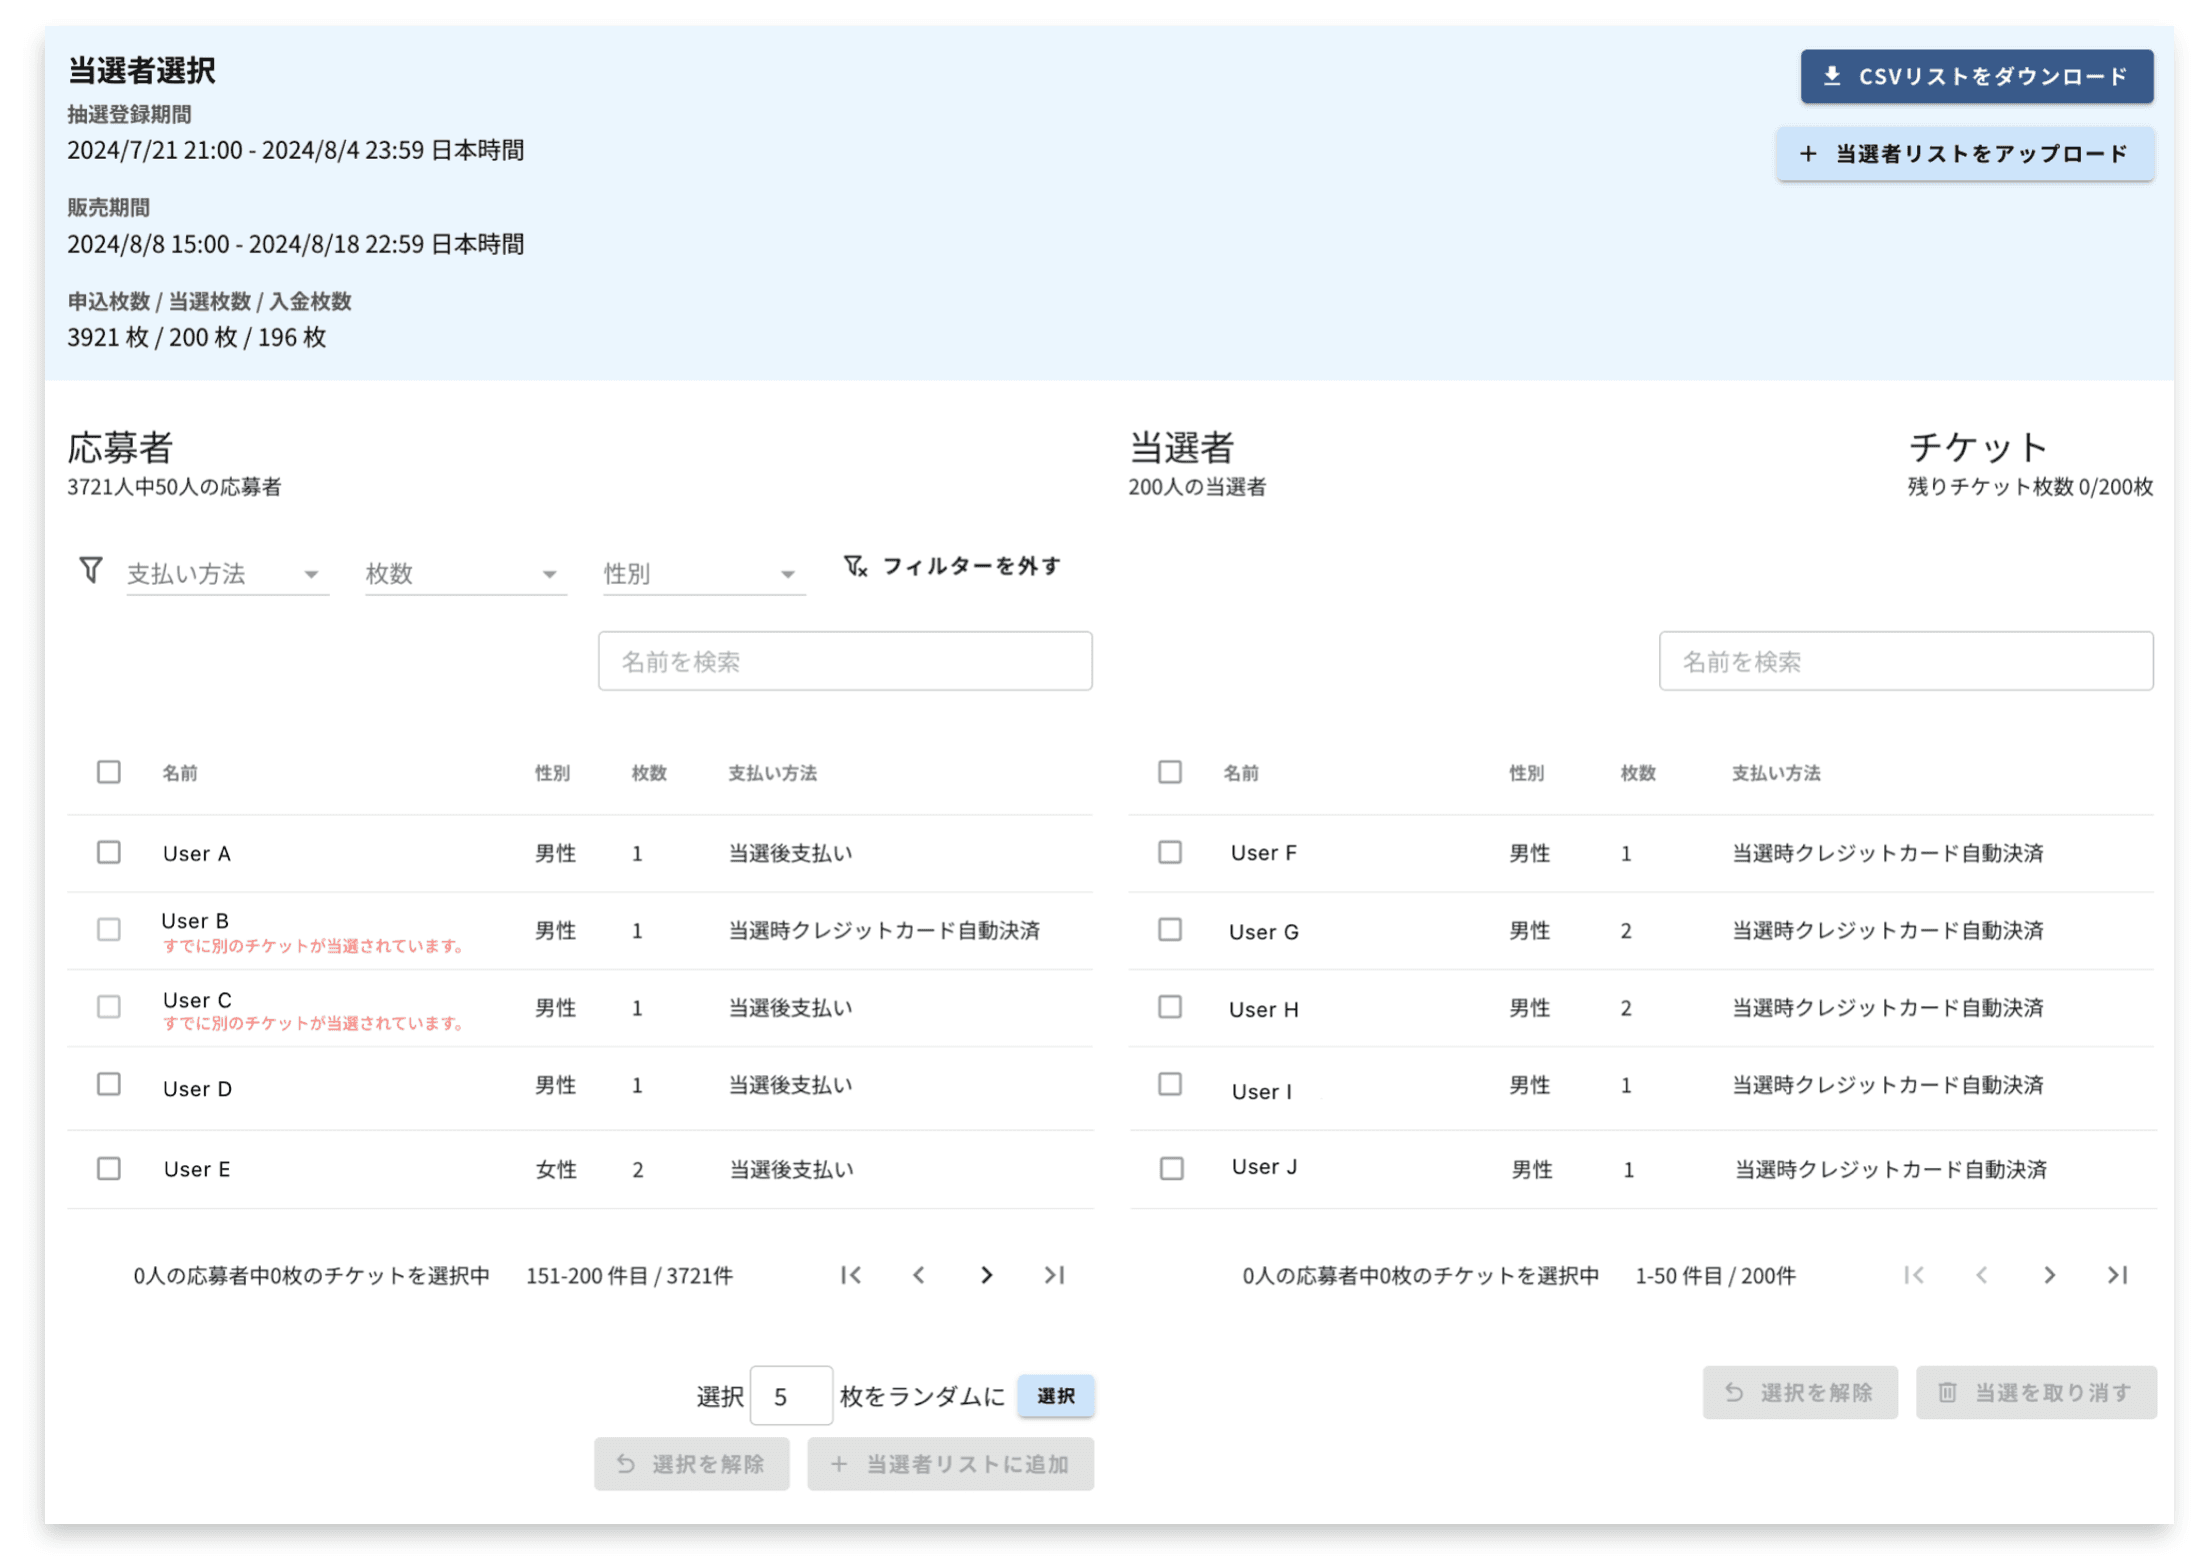This screenshot has width=2210, height=1568.
Task: Jump to applicants' last page icon
Action: (1054, 1275)
